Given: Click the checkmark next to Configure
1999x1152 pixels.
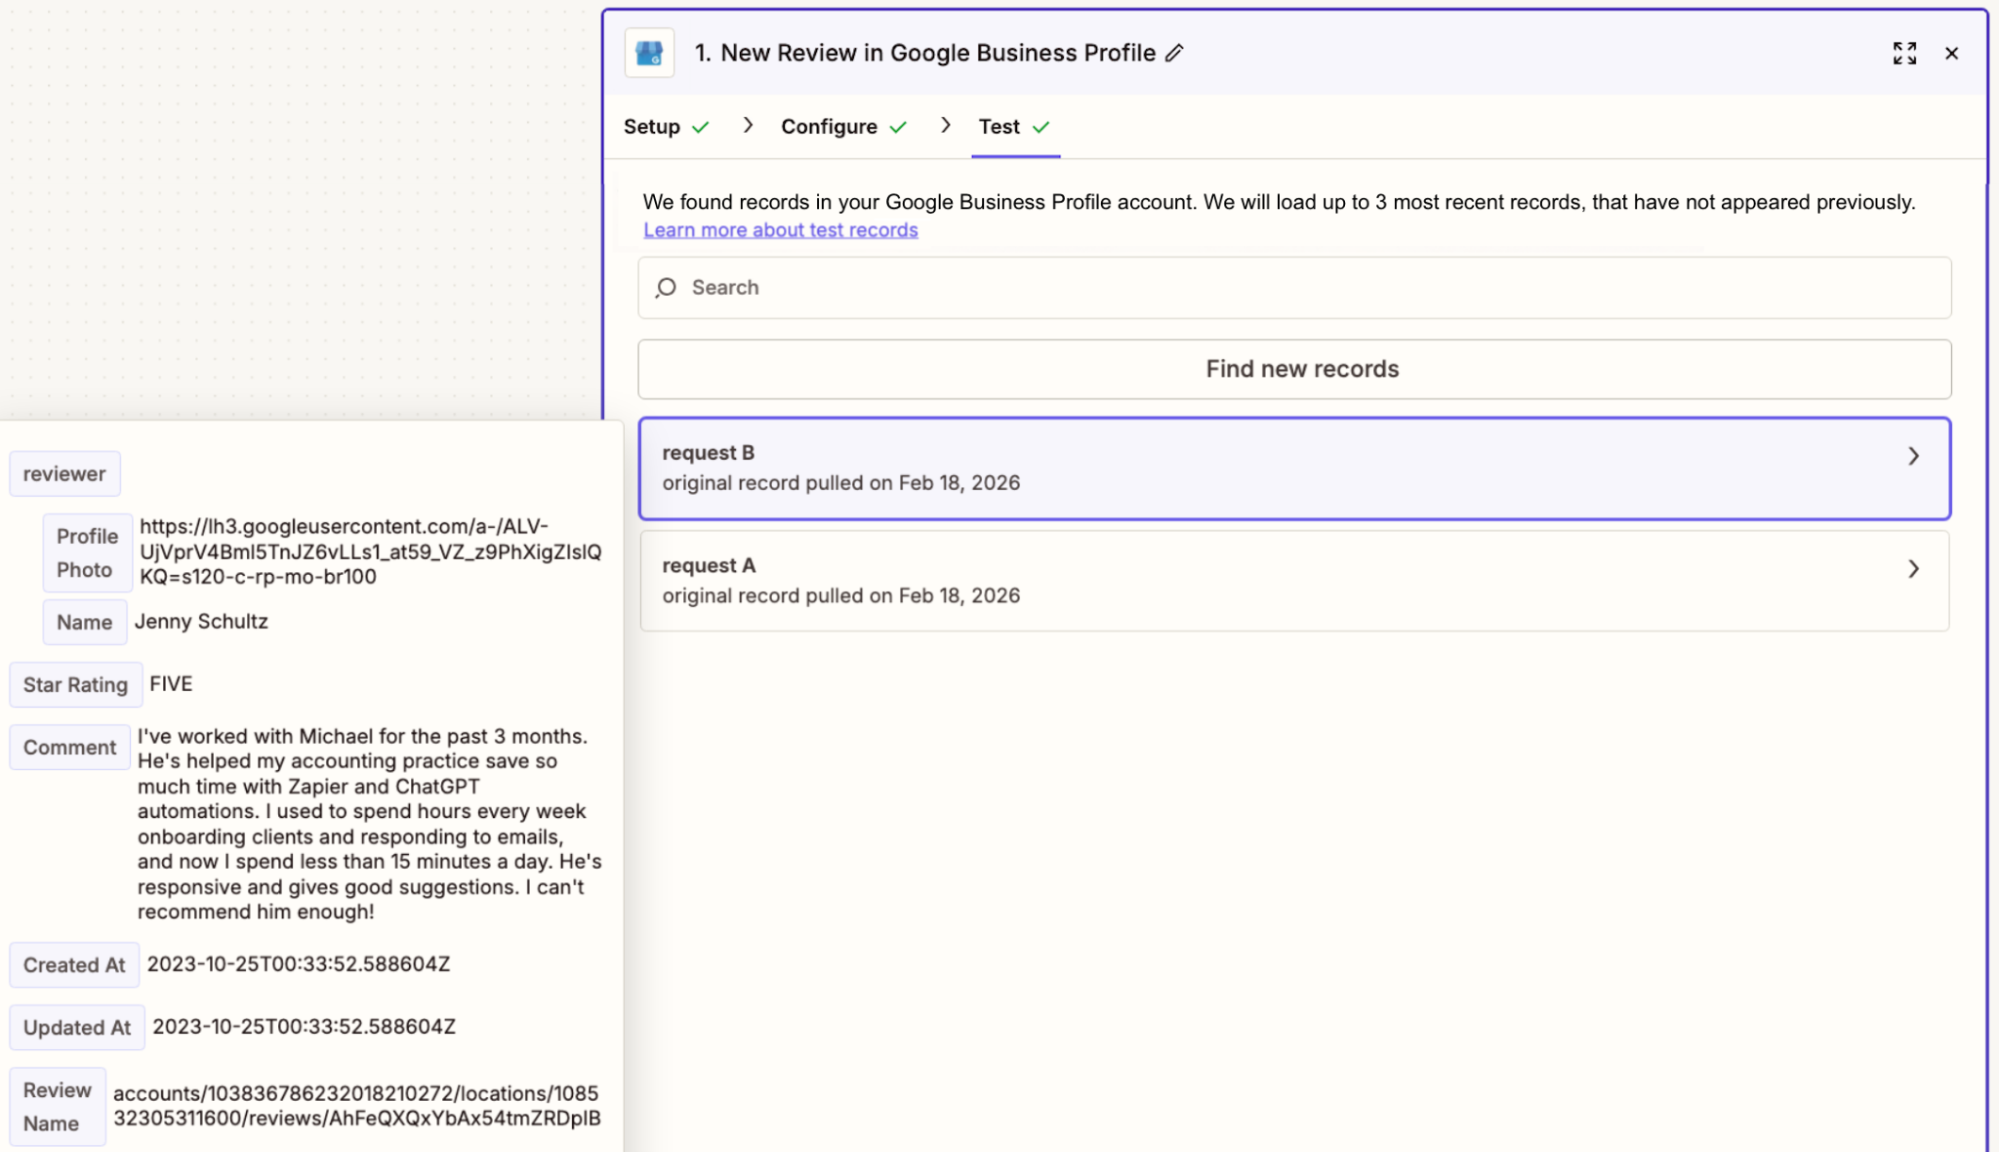Looking at the screenshot, I should pos(899,127).
